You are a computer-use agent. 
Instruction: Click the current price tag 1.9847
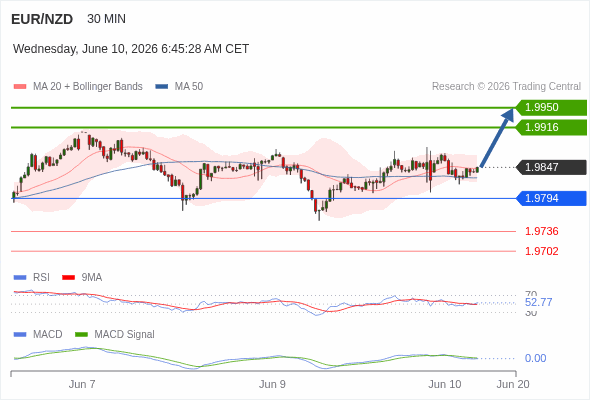(551, 167)
